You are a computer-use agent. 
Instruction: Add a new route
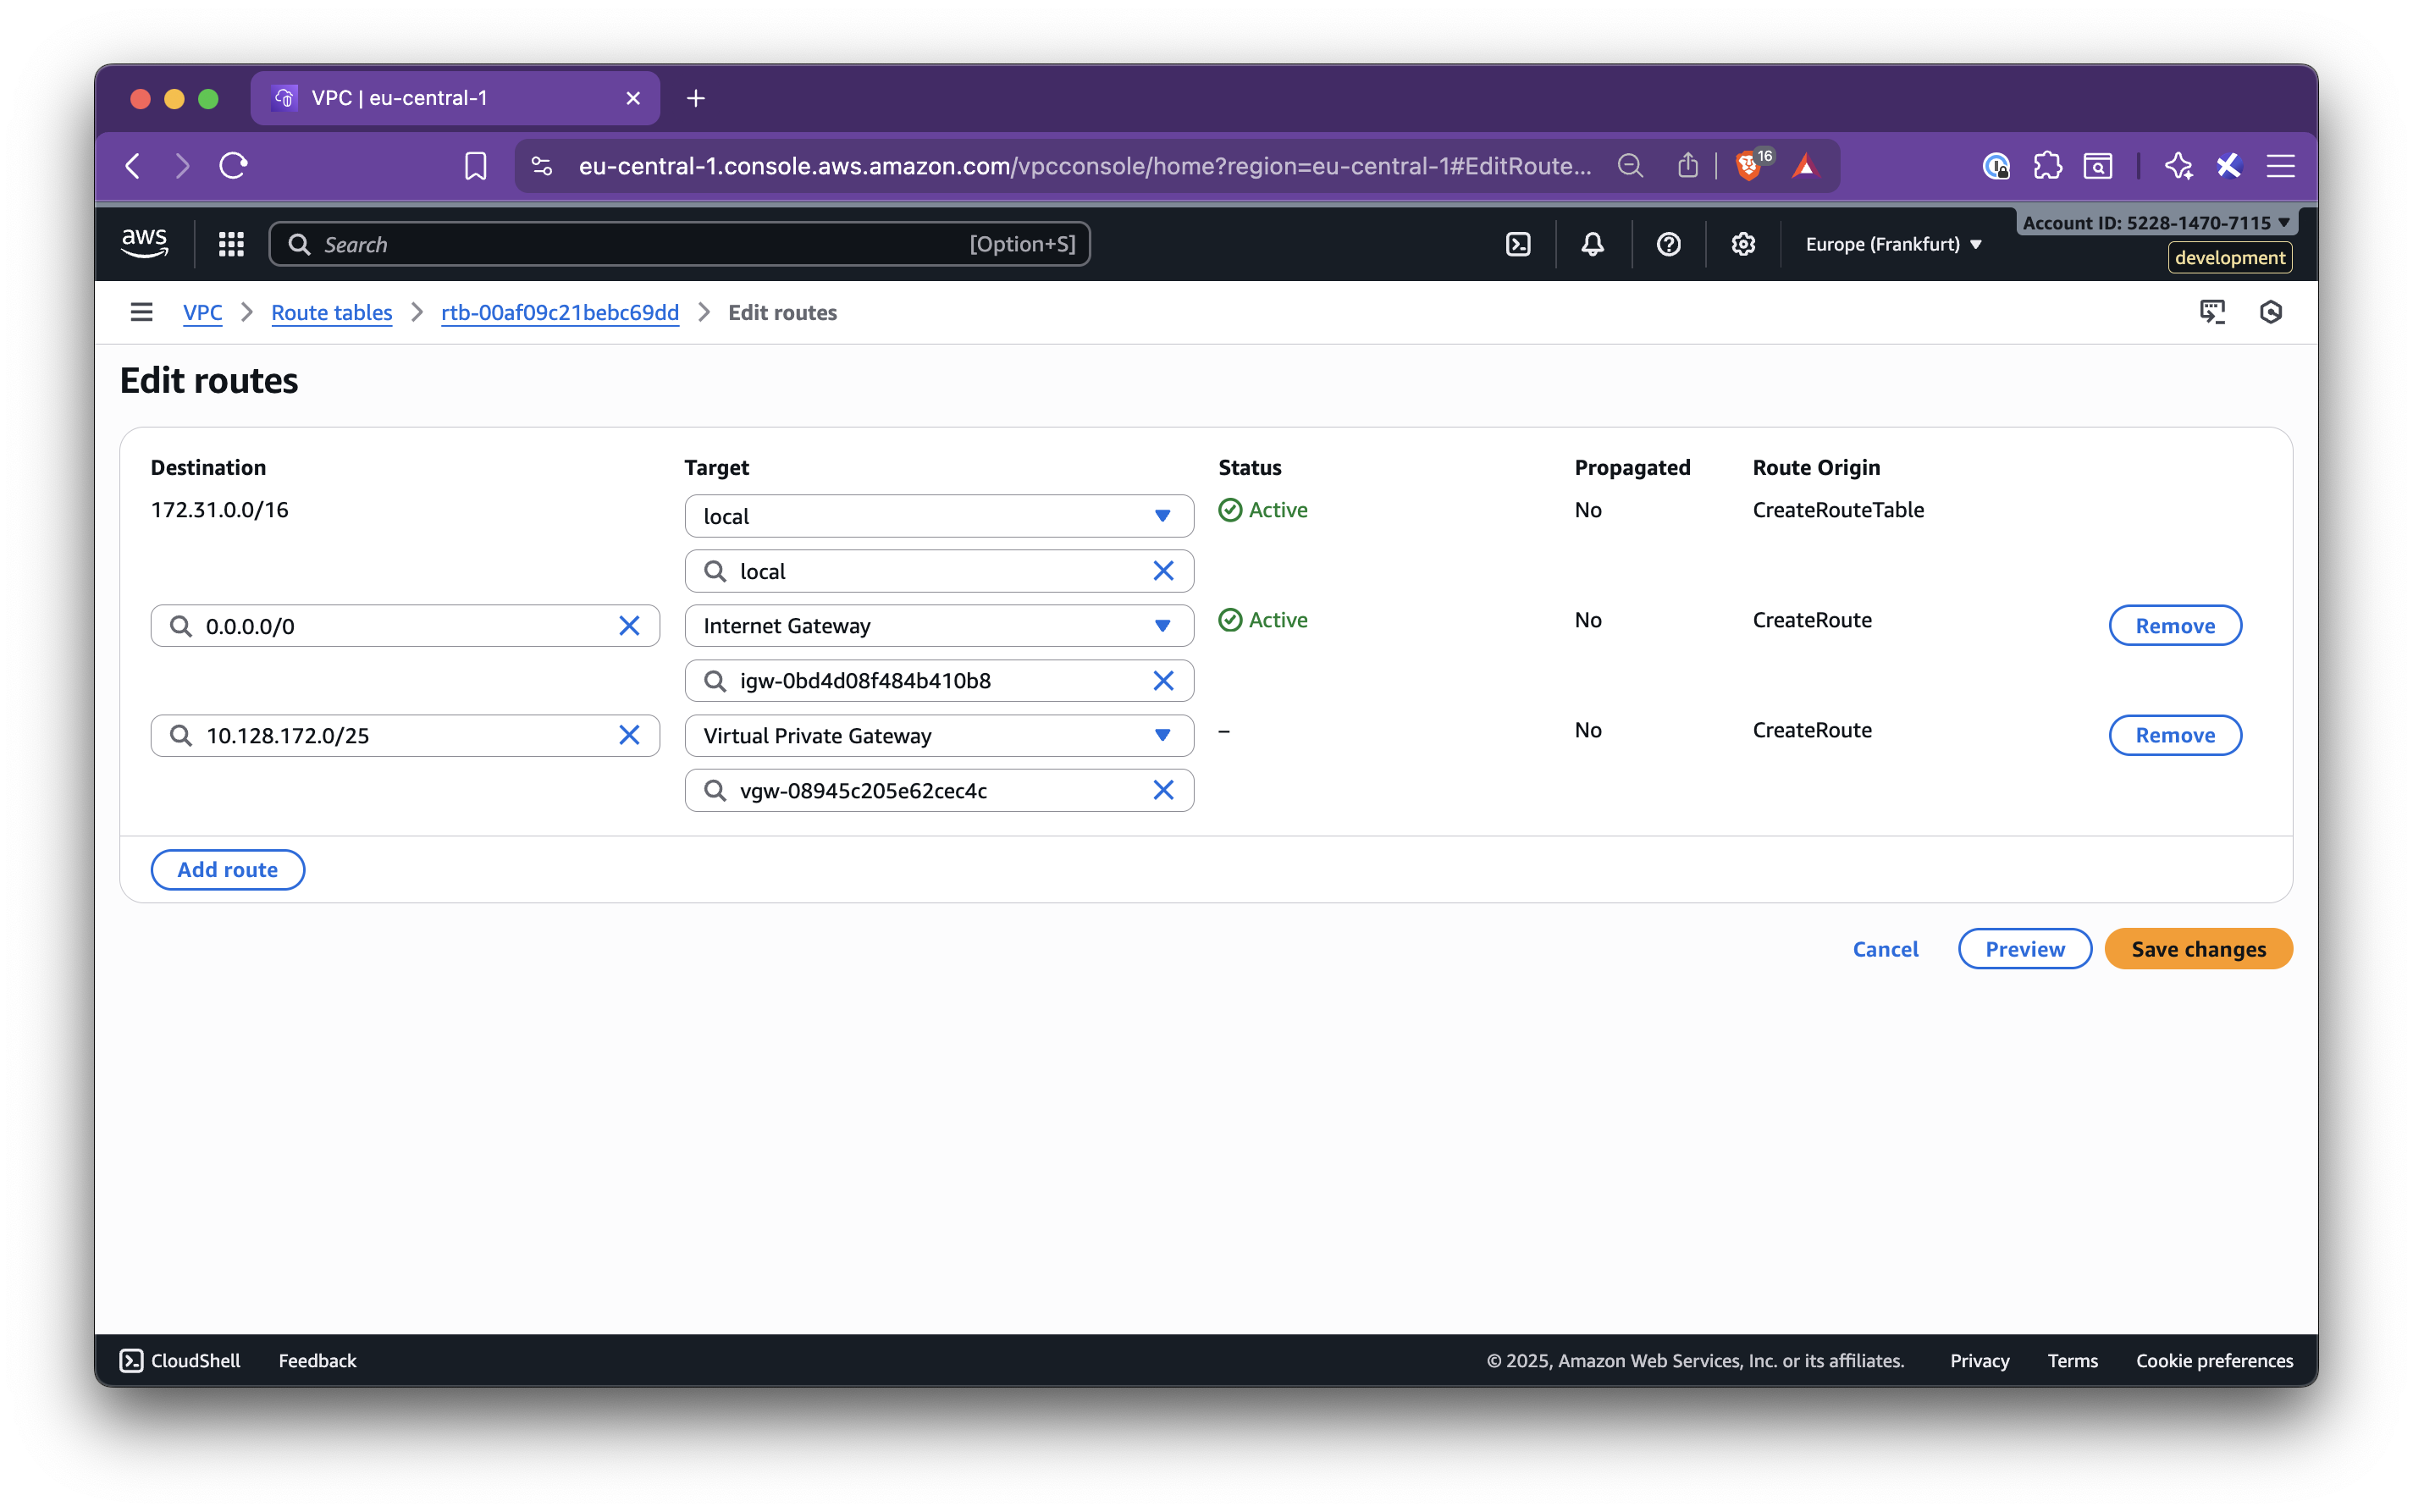(227, 869)
